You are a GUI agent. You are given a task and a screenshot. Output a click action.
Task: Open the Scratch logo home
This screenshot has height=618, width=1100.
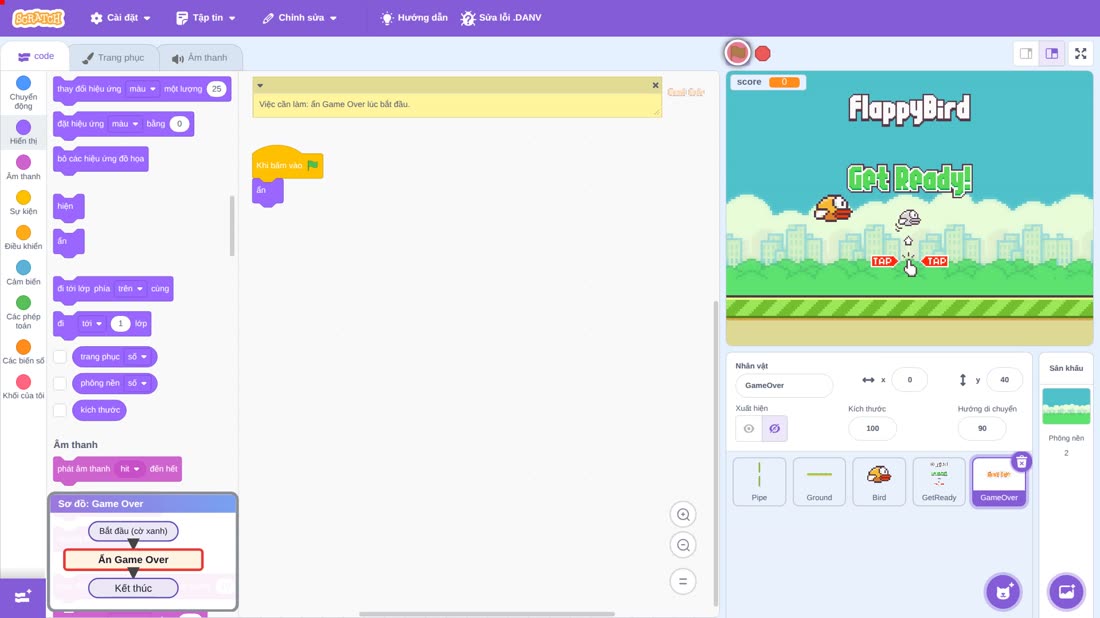pyautogui.click(x=39, y=18)
